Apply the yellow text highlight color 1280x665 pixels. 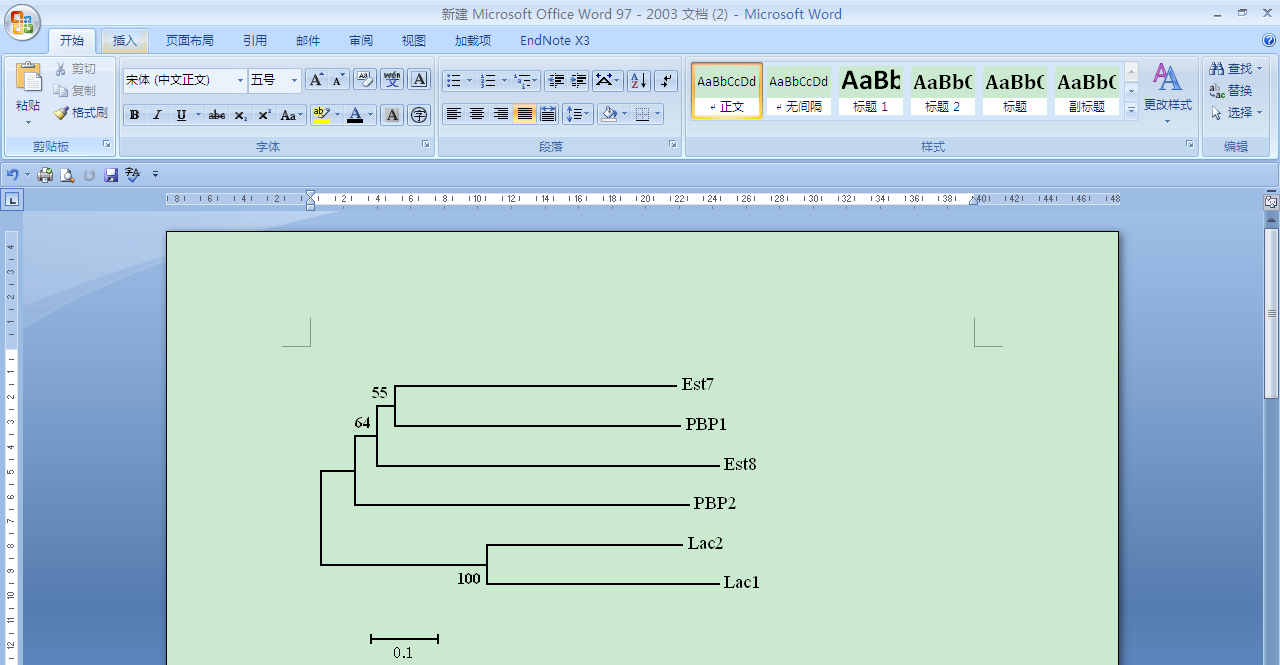pyautogui.click(x=320, y=116)
